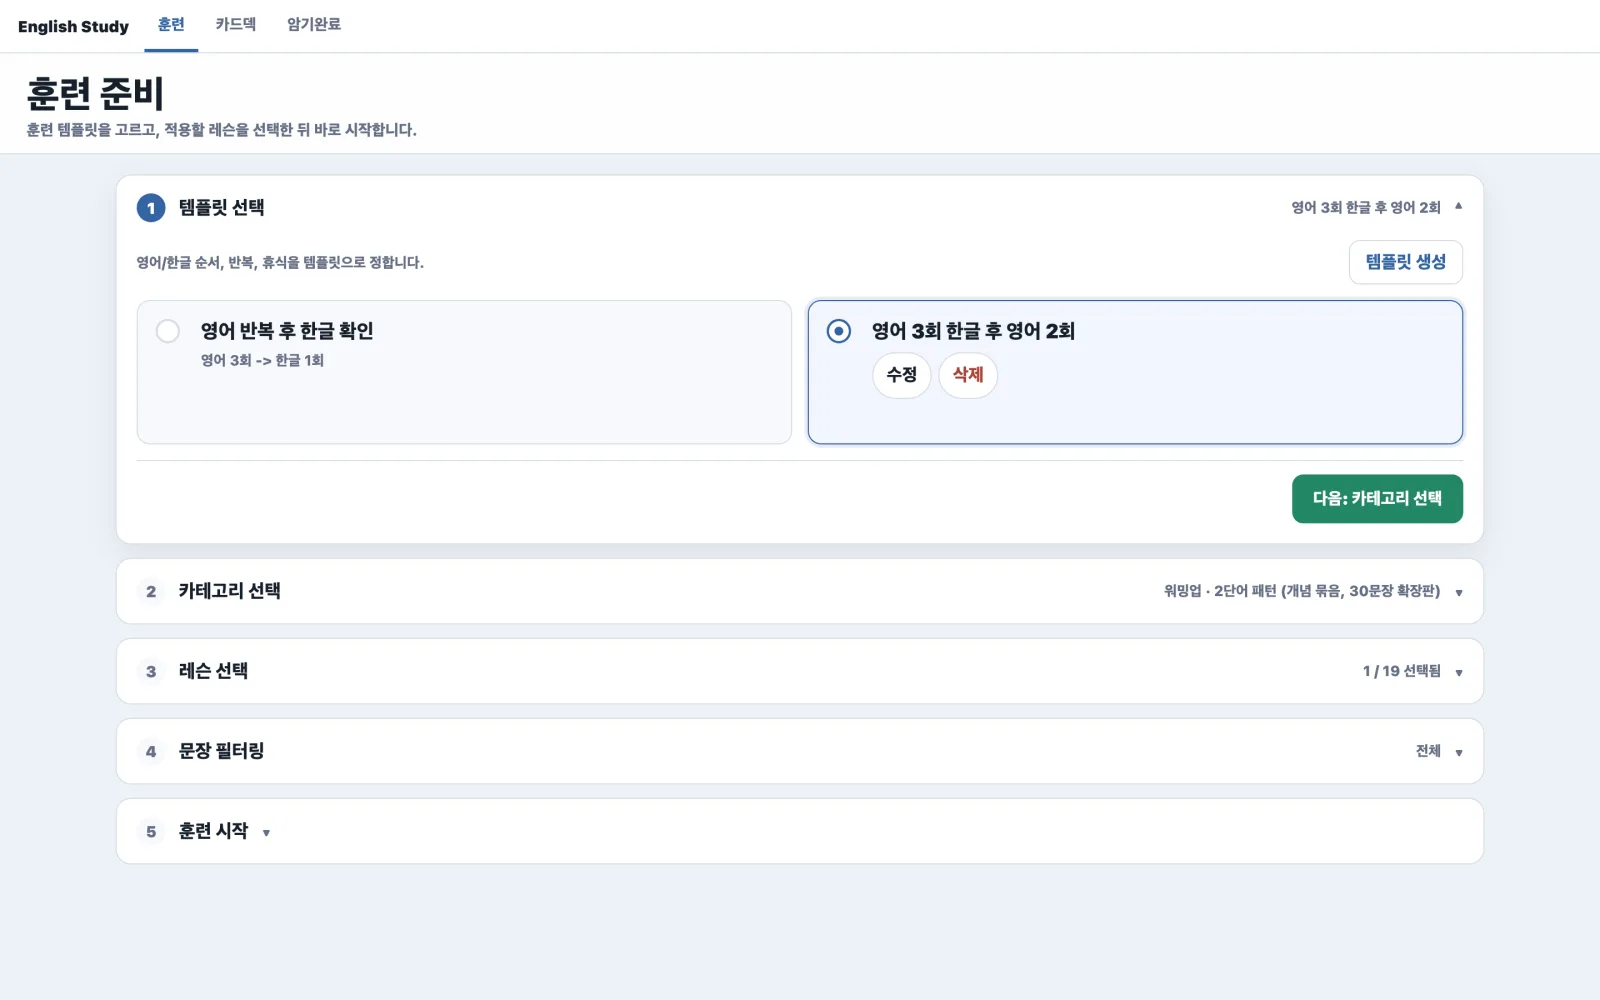Switch to the 카드덱 tab
Viewport: 1600px width, 1000px height.
[236, 25]
